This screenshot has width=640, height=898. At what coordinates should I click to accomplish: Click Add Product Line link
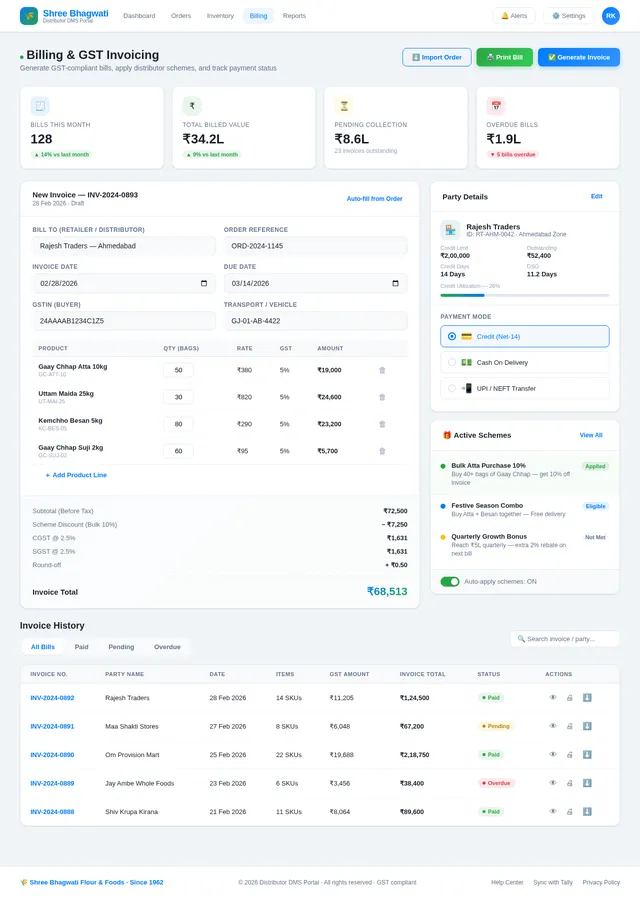[76, 475]
